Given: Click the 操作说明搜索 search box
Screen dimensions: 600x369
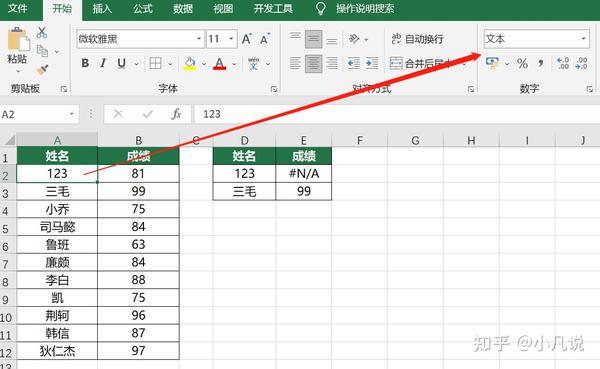Looking at the screenshot, I should (365, 8).
